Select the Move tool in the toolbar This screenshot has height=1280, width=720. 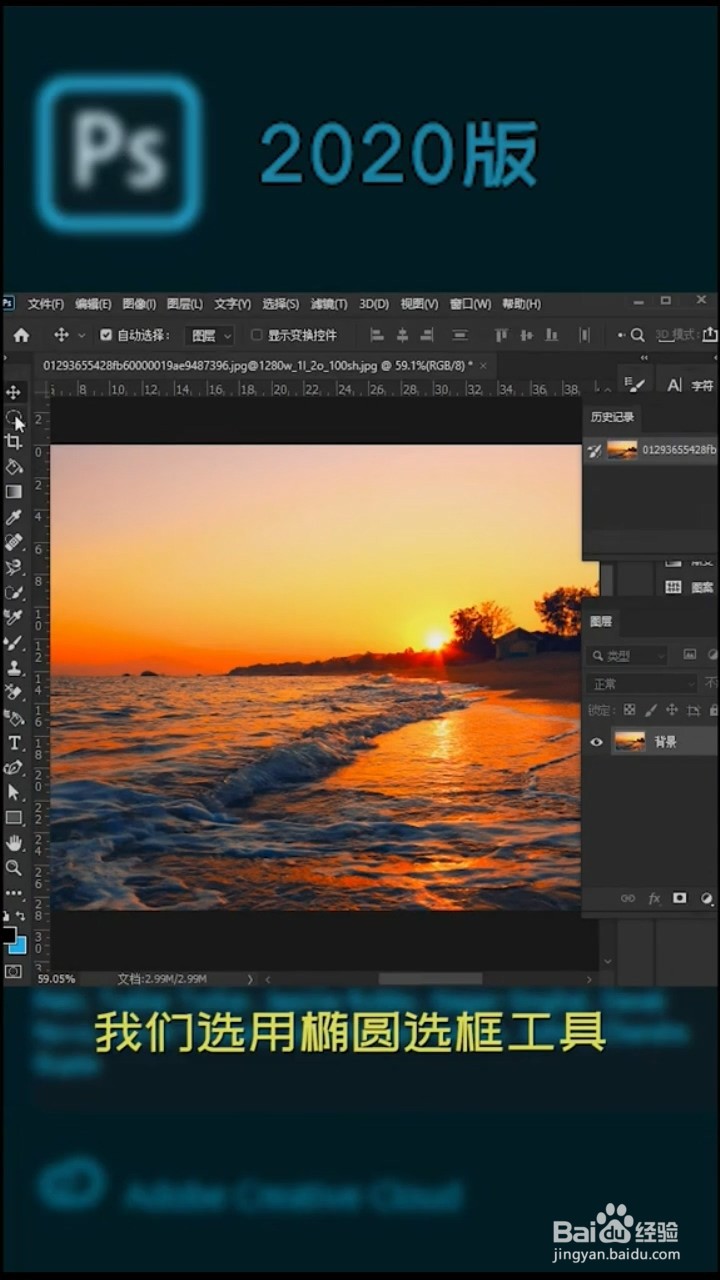(14, 391)
